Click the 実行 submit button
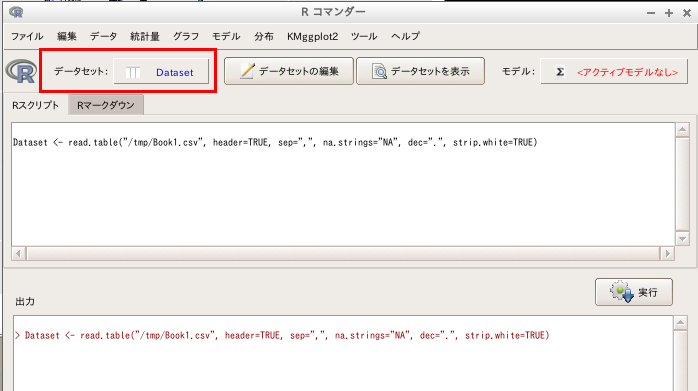698x391 pixels. pos(634,292)
